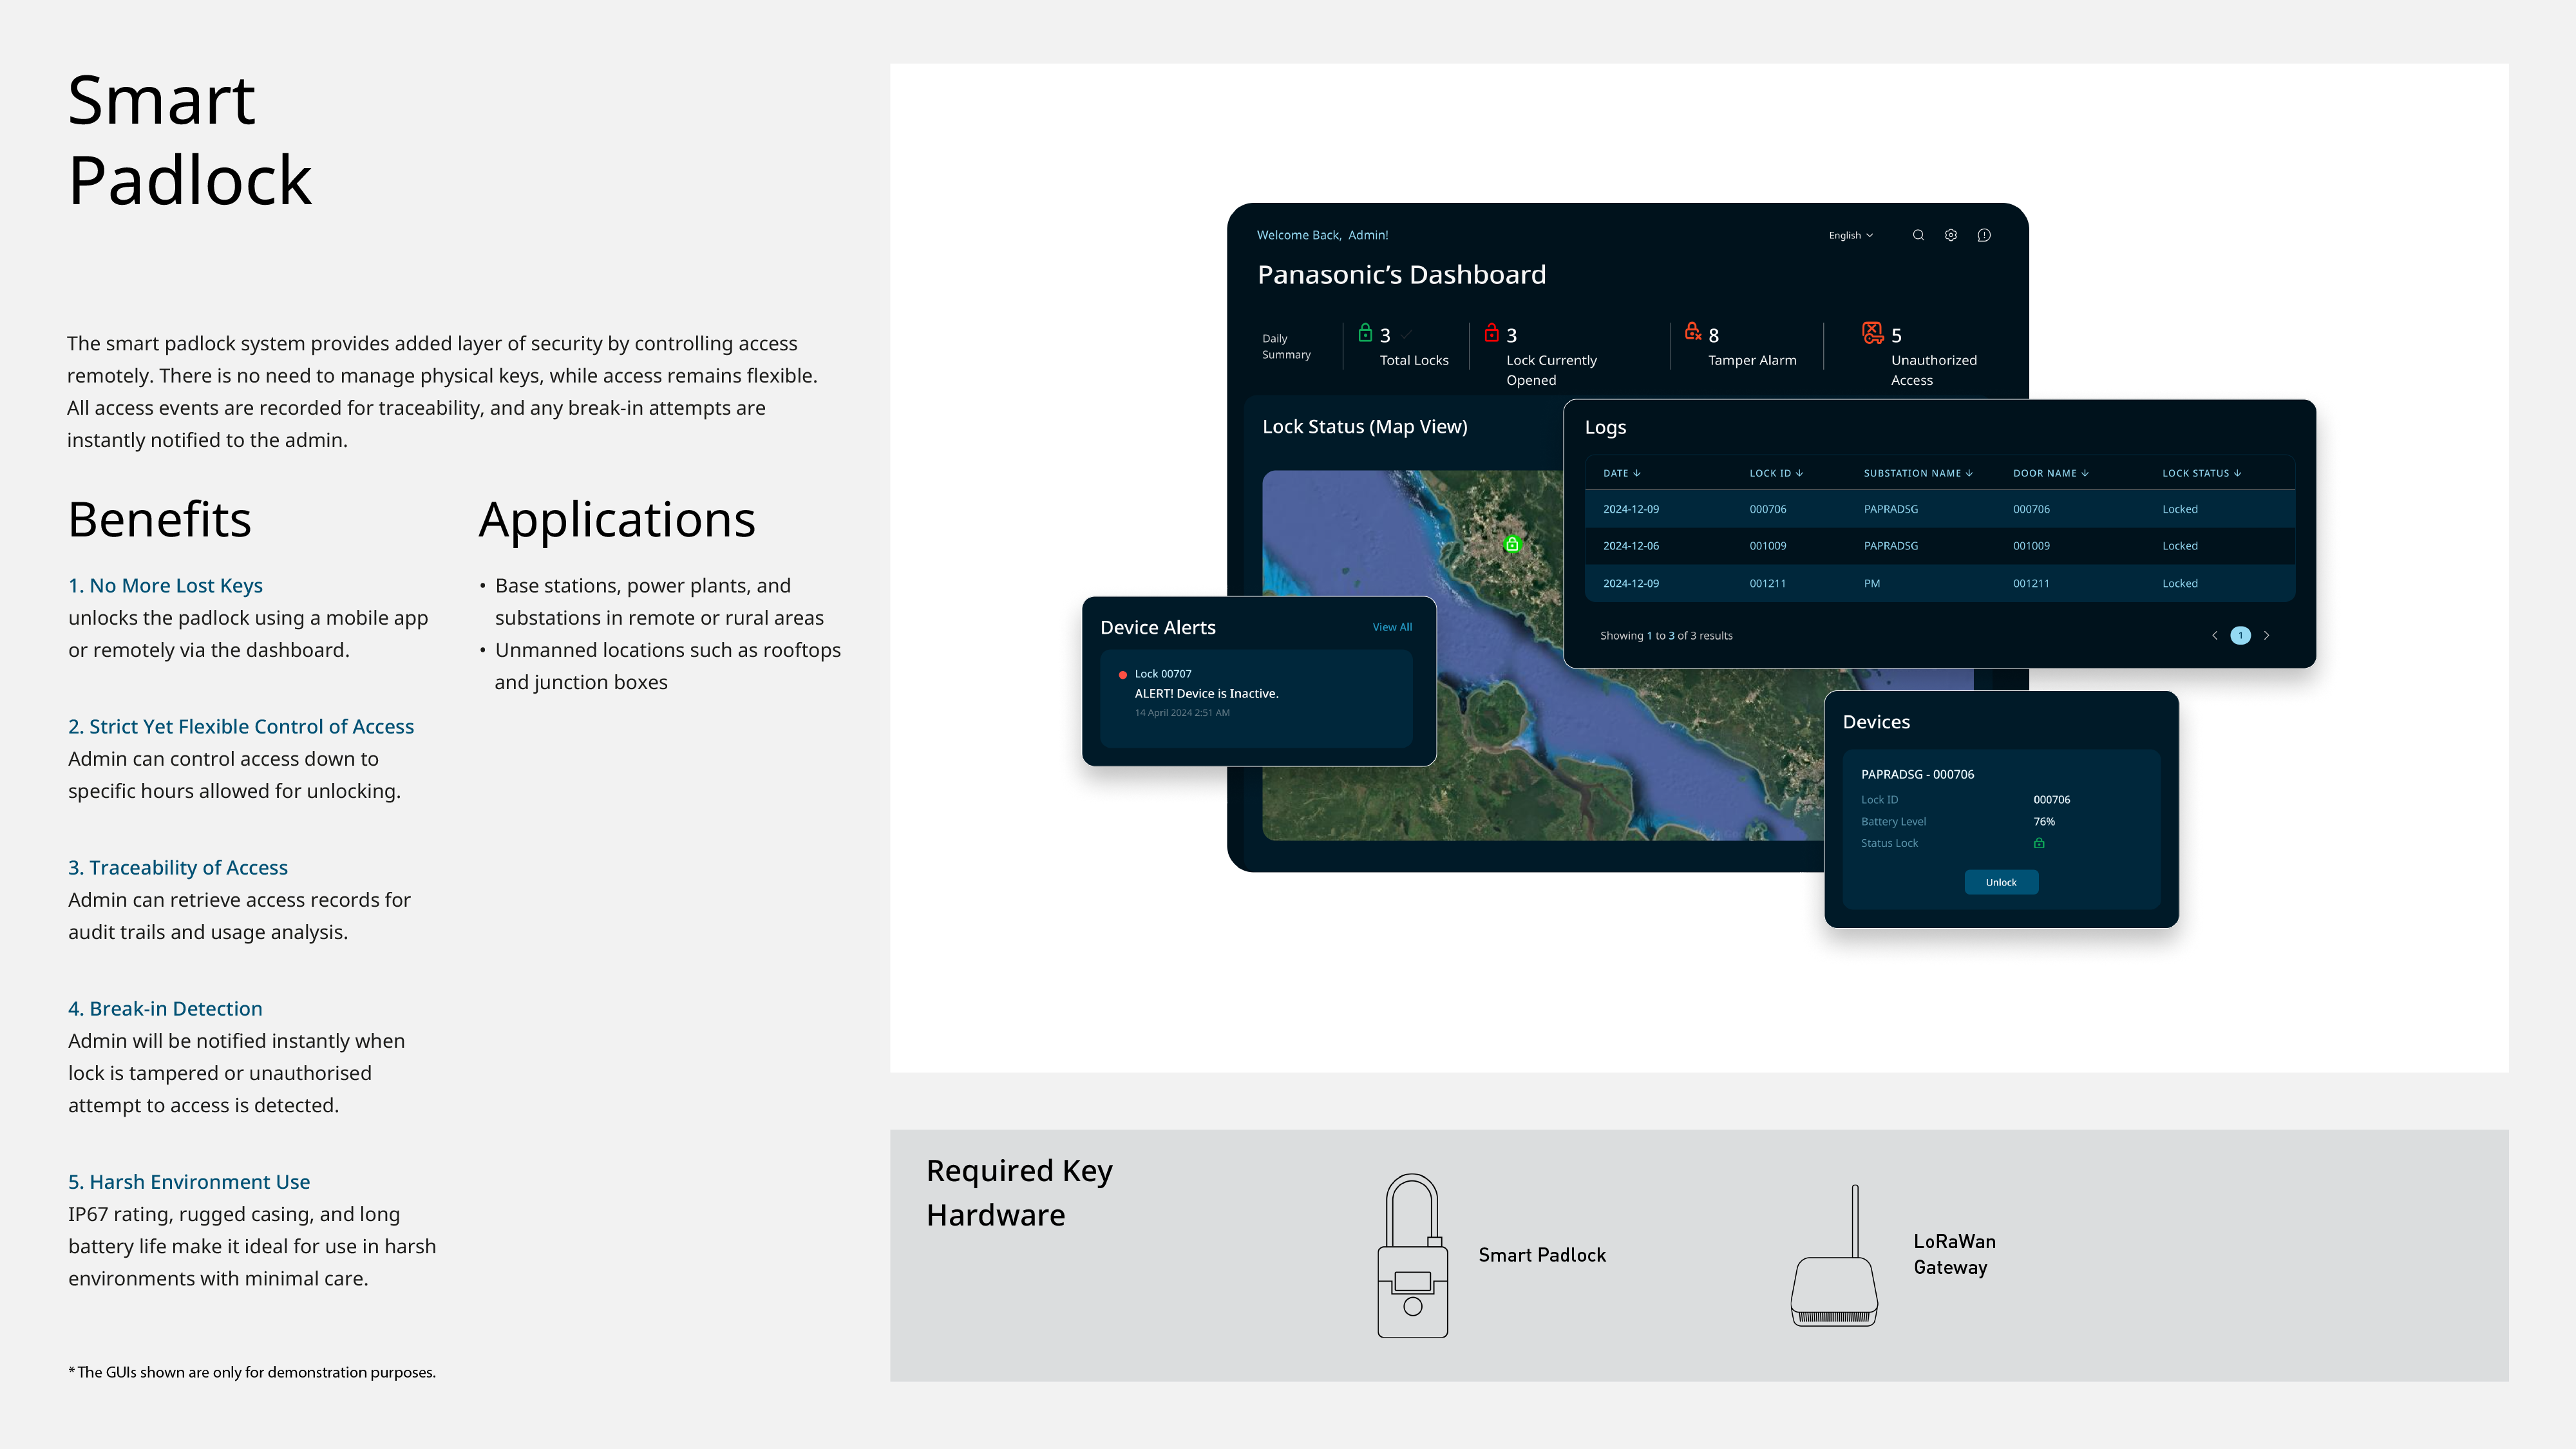Open the search magnifier icon
The image size is (2576, 1449).
click(1918, 235)
